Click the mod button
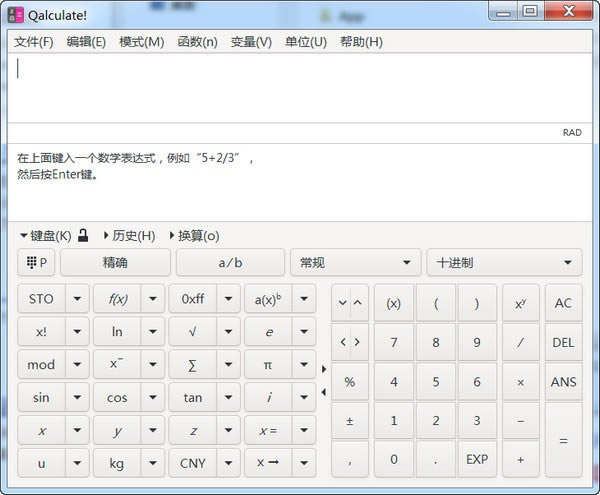This screenshot has height=495, width=600. [41, 365]
